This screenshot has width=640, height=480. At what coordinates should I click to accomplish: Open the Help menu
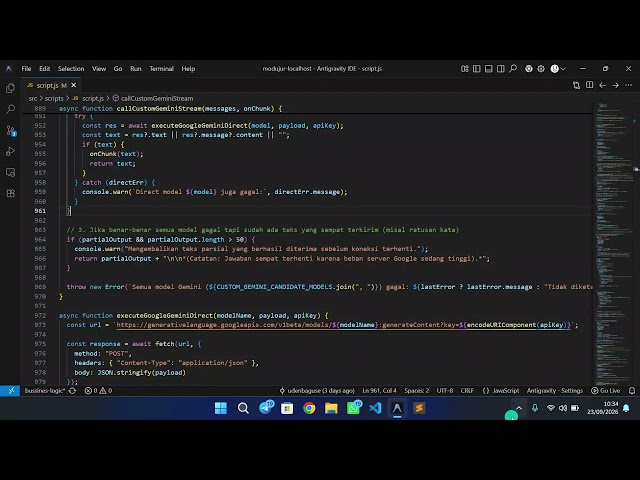pyautogui.click(x=188, y=69)
